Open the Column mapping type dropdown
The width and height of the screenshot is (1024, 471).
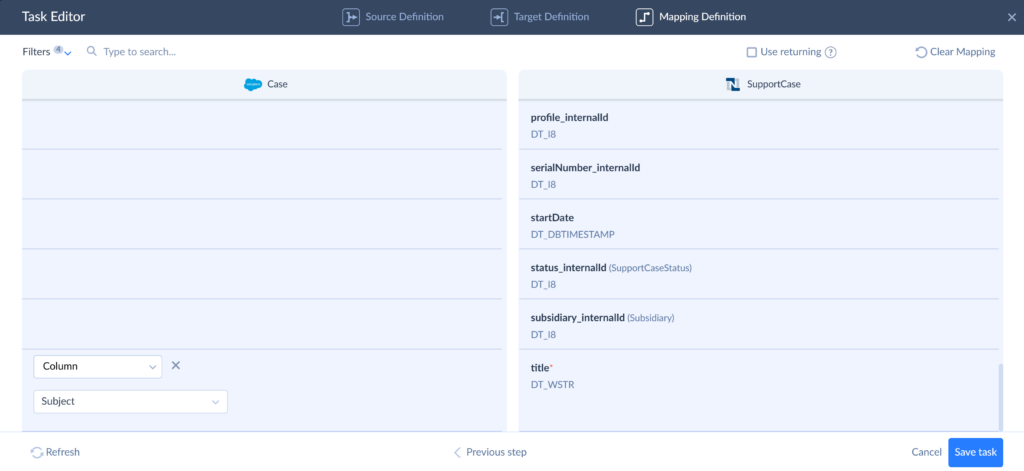point(97,366)
